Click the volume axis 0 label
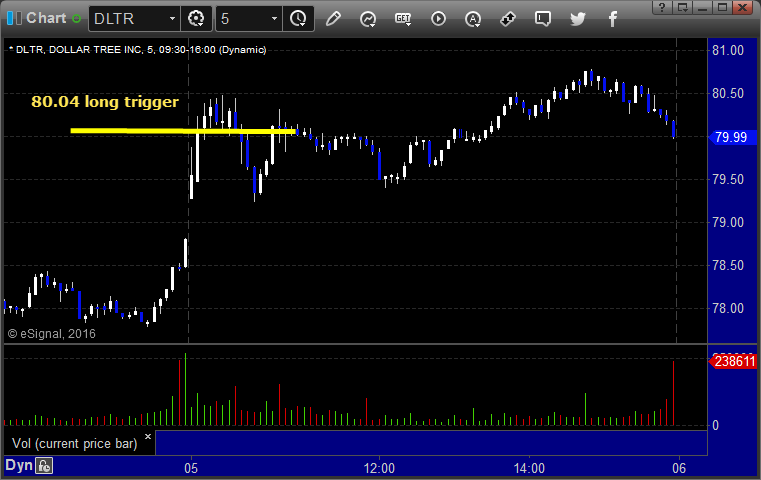 pyautogui.click(x=715, y=426)
